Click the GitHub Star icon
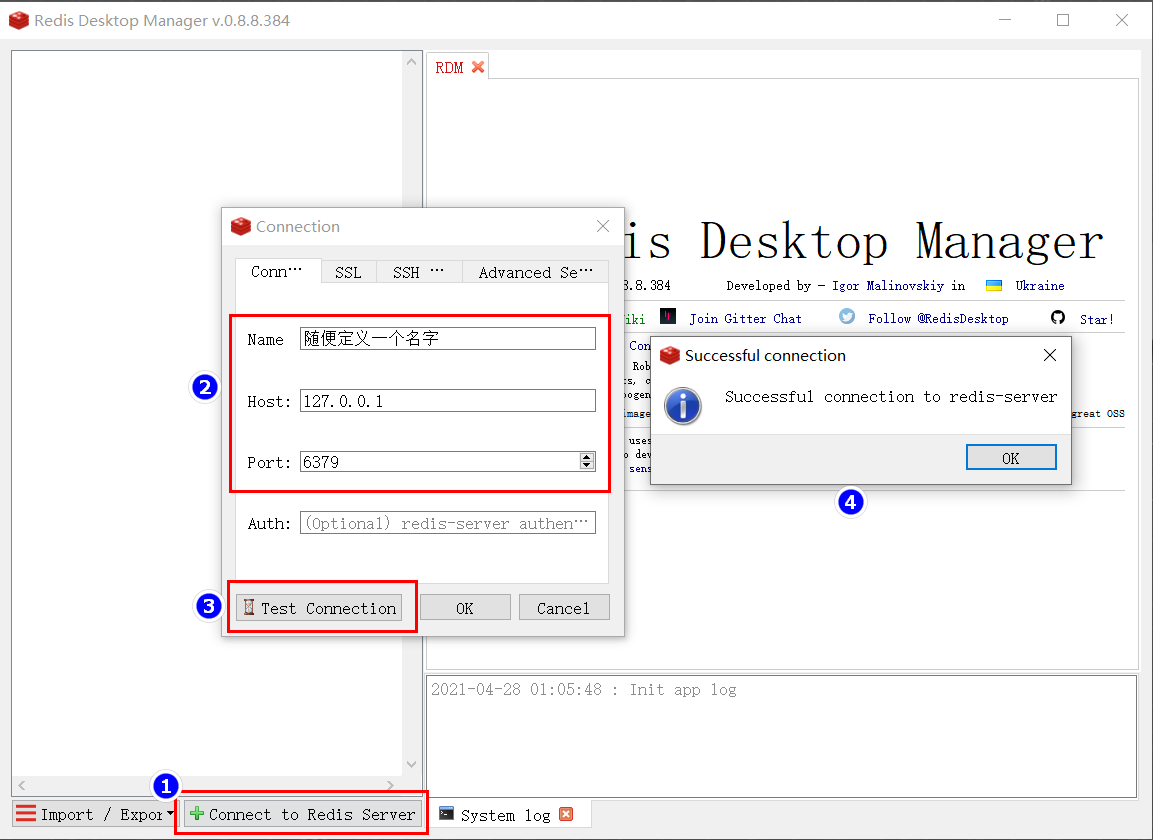This screenshot has width=1153, height=840. coord(1057,318)
